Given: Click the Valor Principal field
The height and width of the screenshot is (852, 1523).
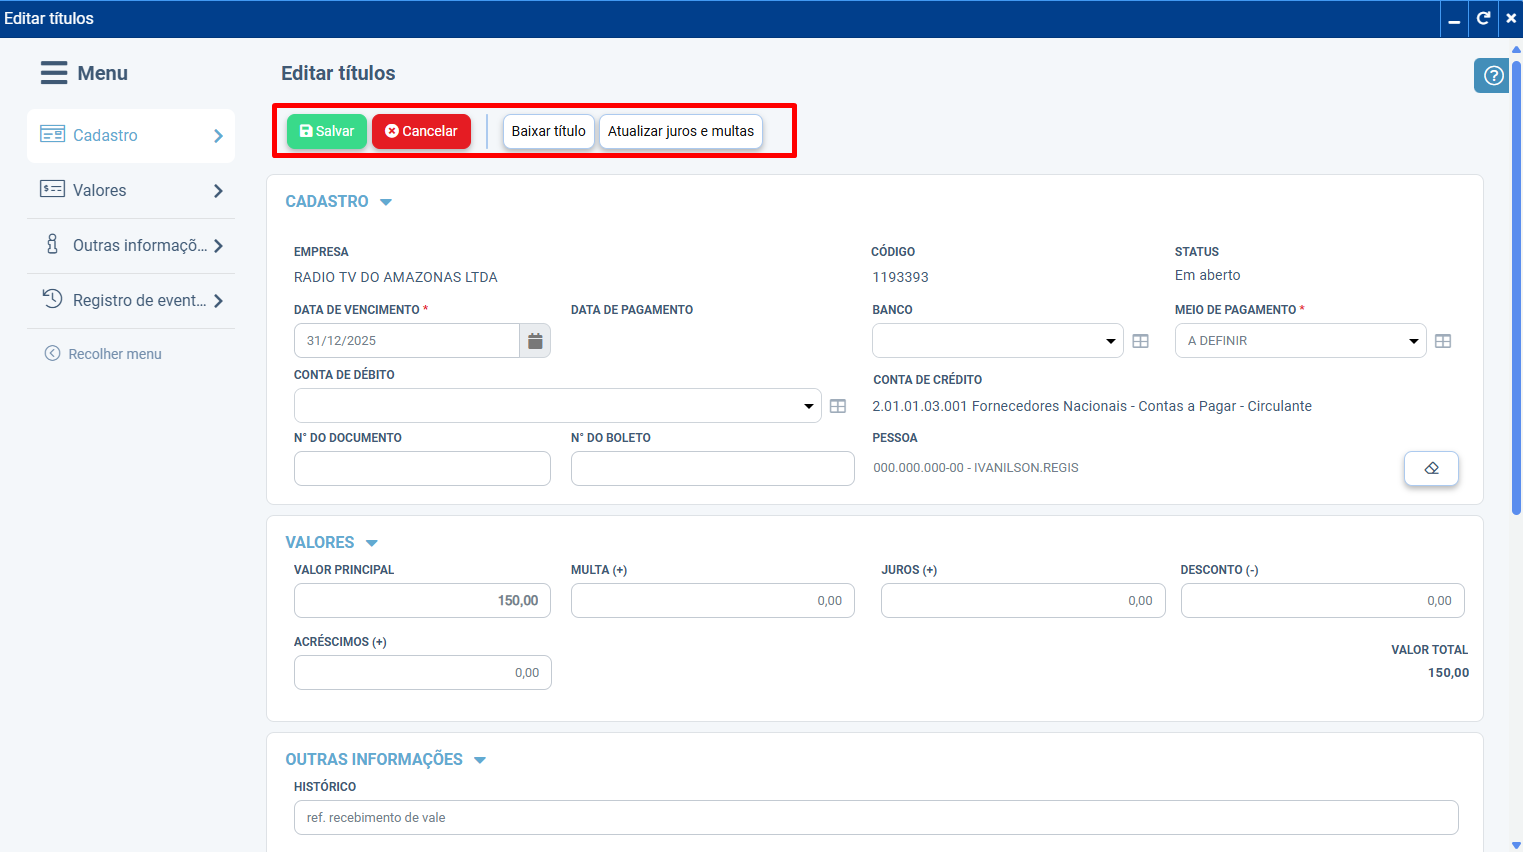Looking at the screenshot, I should (x=422, y=601).
